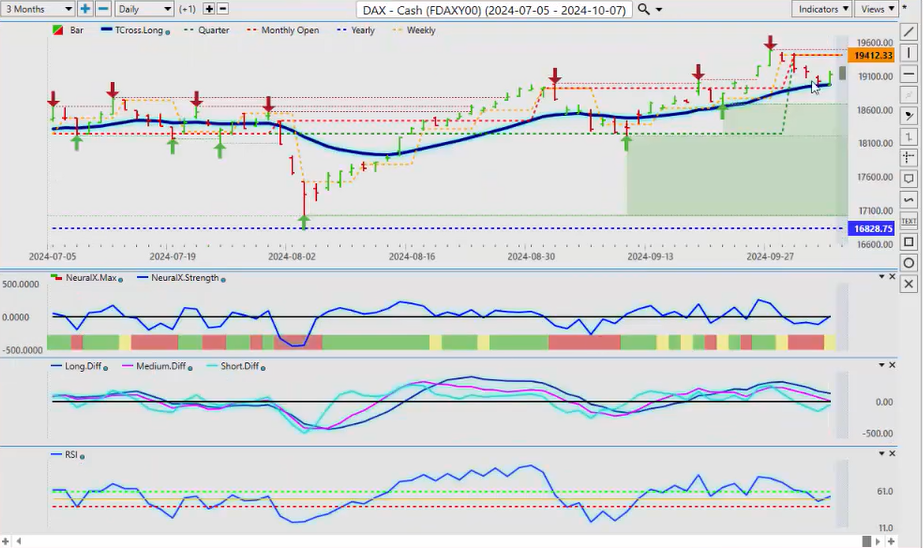
Task: Click the NeuralX.Max settings dot
Action: [121, 280]
